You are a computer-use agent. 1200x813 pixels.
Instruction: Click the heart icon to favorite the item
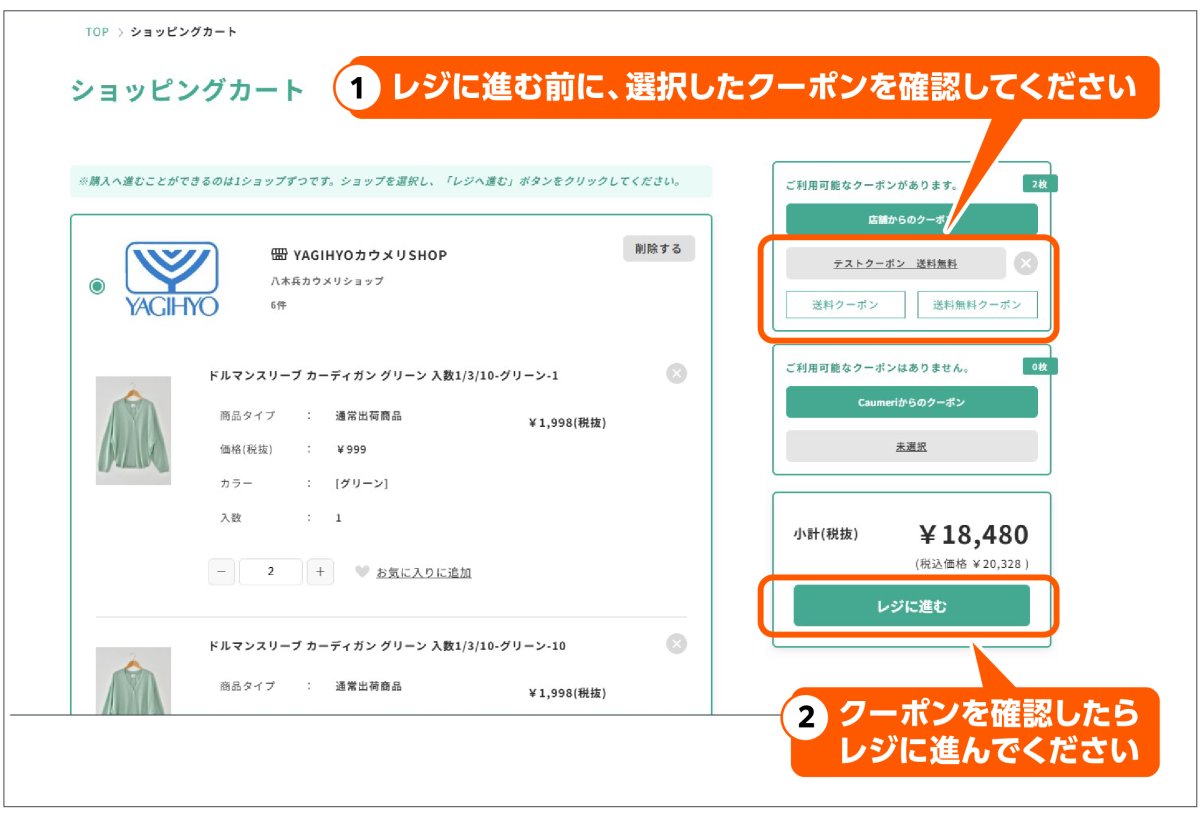[x=362, y=572]
